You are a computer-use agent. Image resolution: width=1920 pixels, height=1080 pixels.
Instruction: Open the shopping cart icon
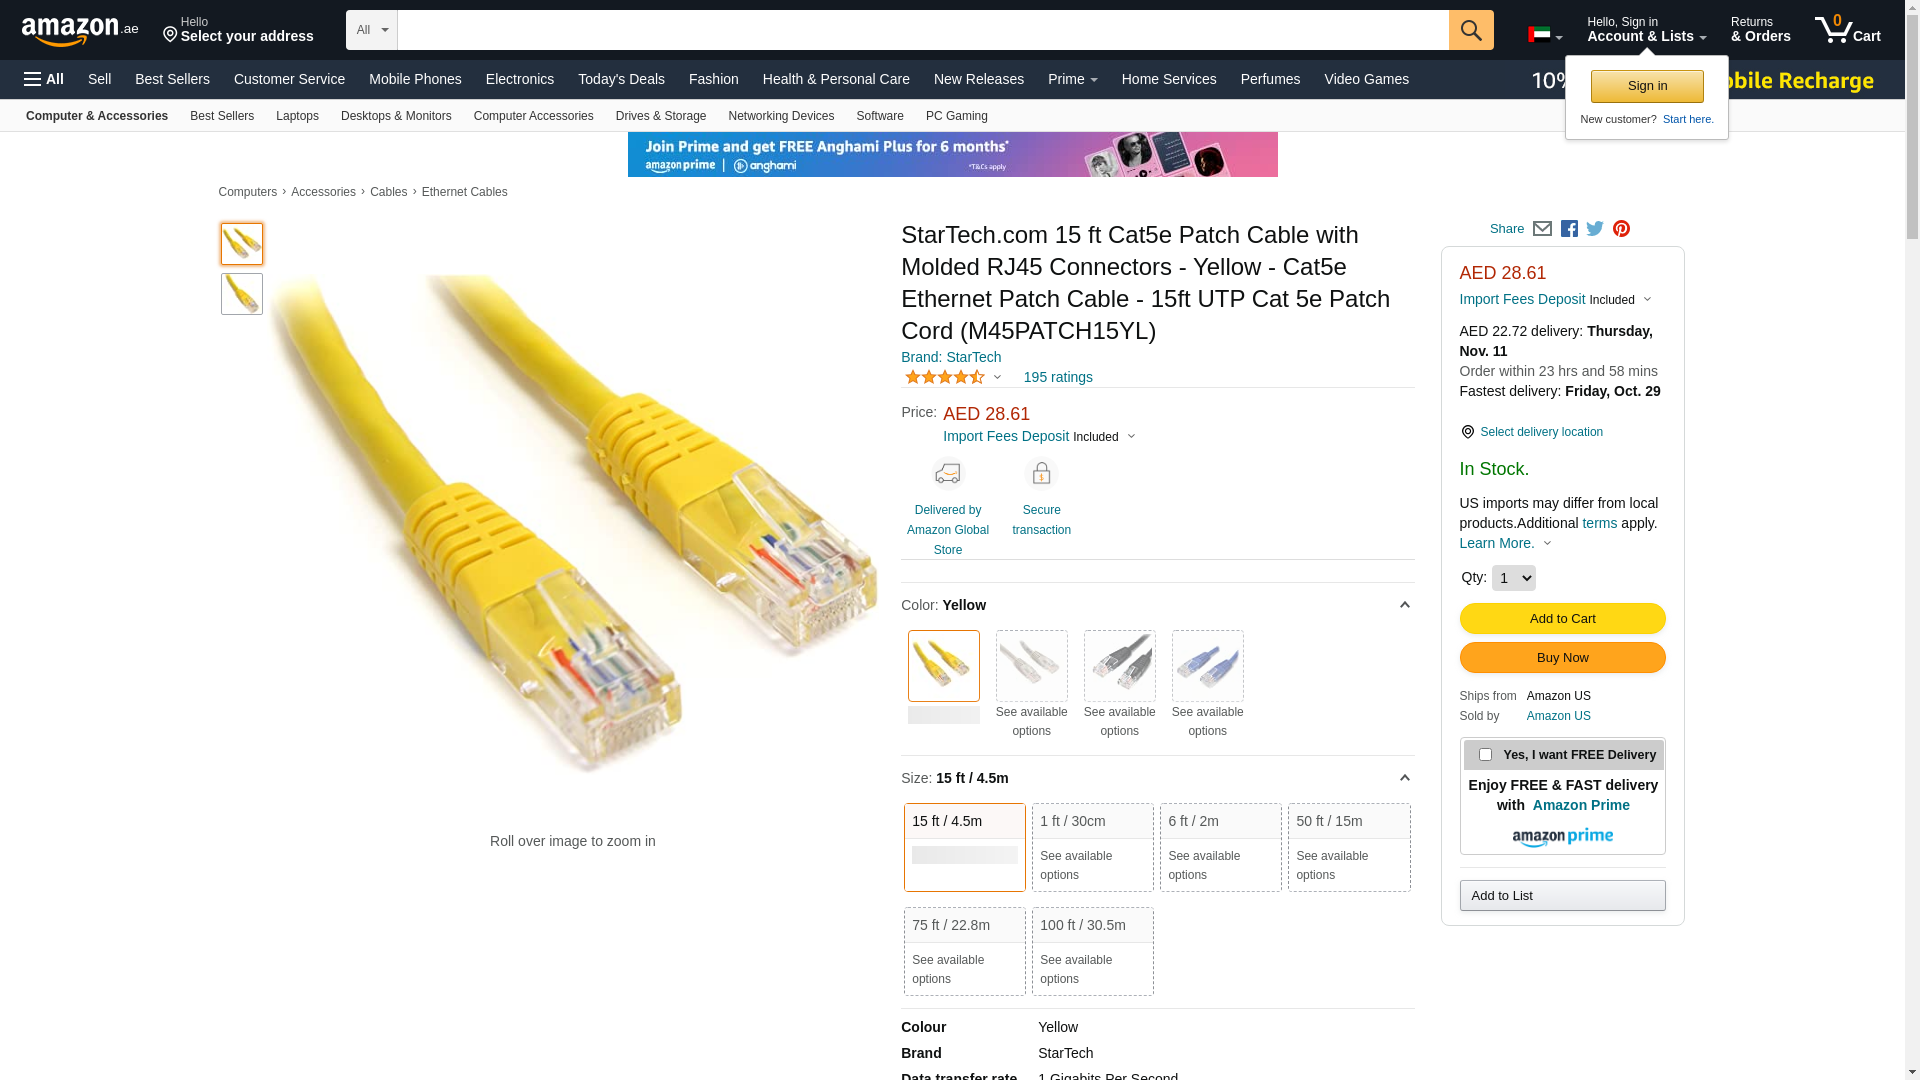coord(1846,30)
